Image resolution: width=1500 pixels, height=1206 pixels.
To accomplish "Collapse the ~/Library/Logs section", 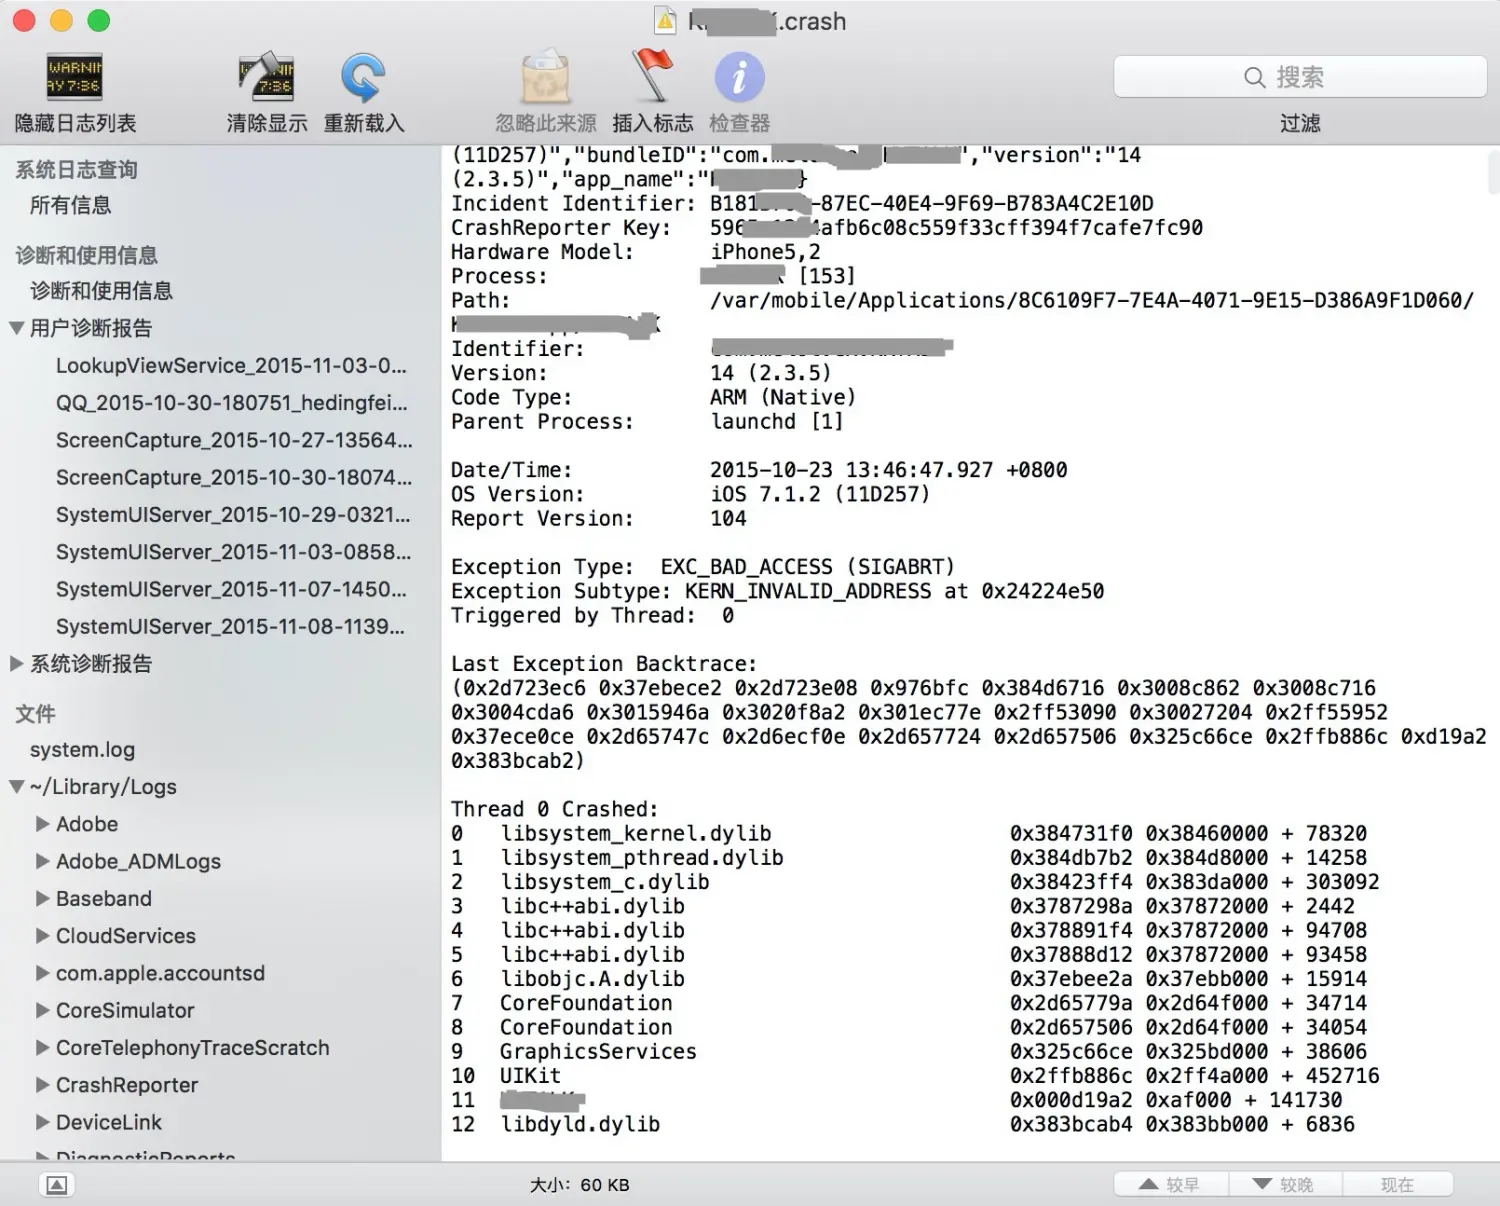I will [x=17, y=787].
